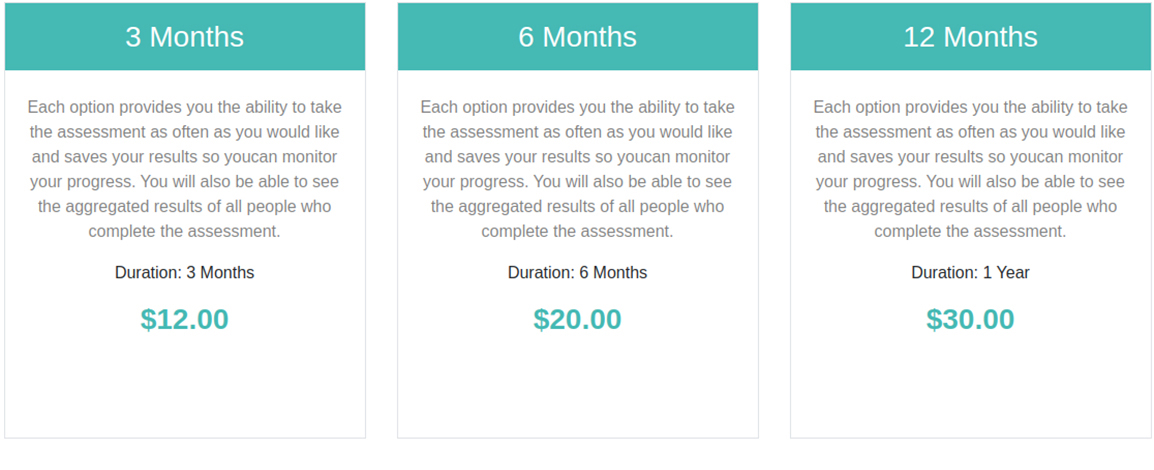
Task: Click 'complete the assessment.' in 12 Months card
Action: tap(971, 232)
